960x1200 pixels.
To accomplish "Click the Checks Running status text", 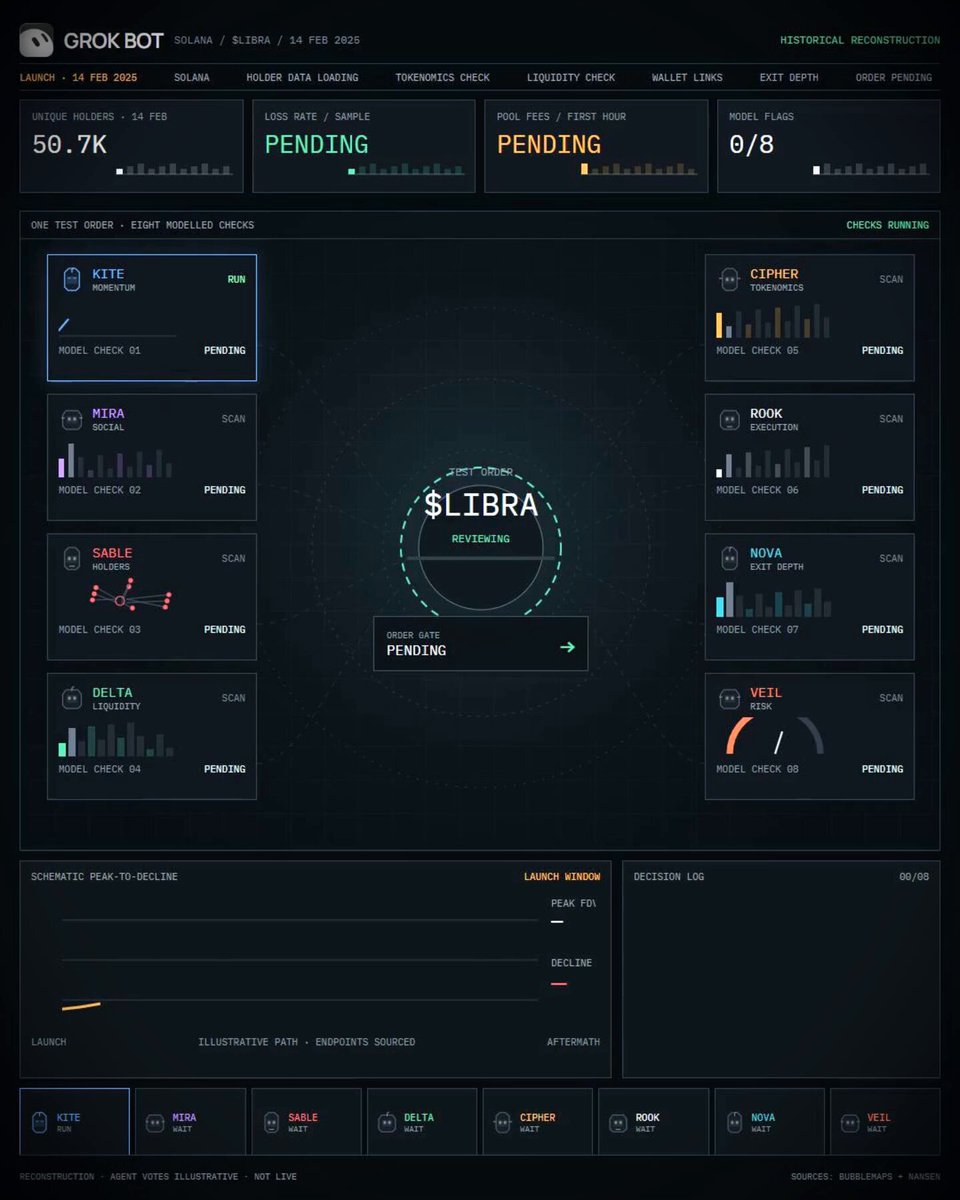I will [888, 225].
